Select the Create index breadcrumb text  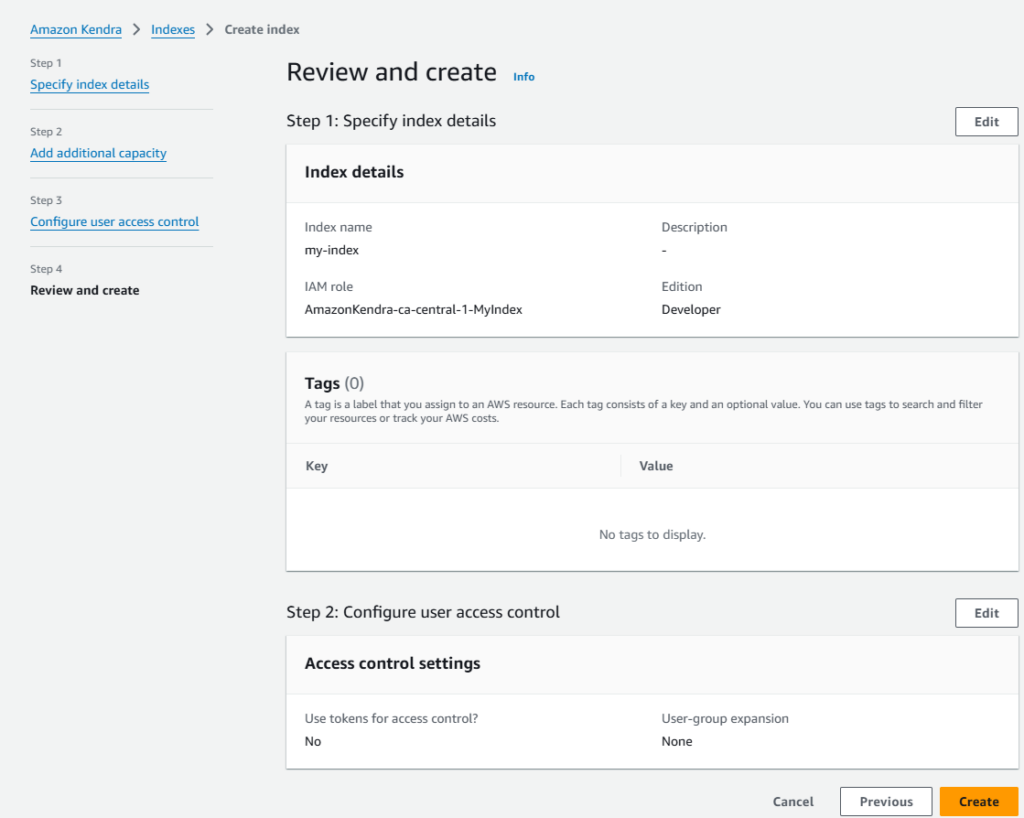(x=262, y=30)
